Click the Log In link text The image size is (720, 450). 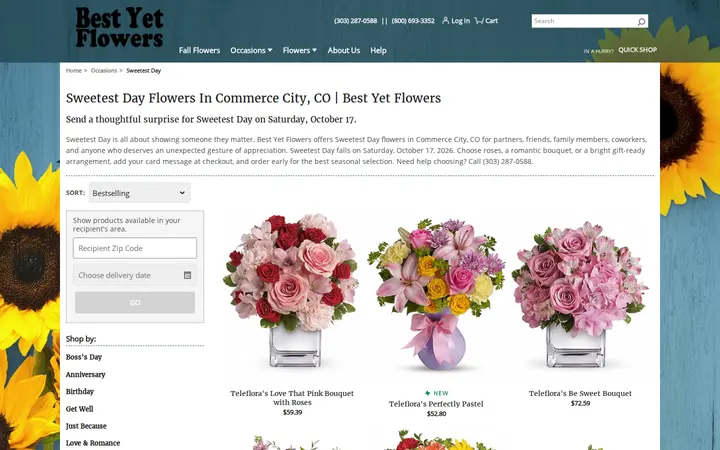461,21
